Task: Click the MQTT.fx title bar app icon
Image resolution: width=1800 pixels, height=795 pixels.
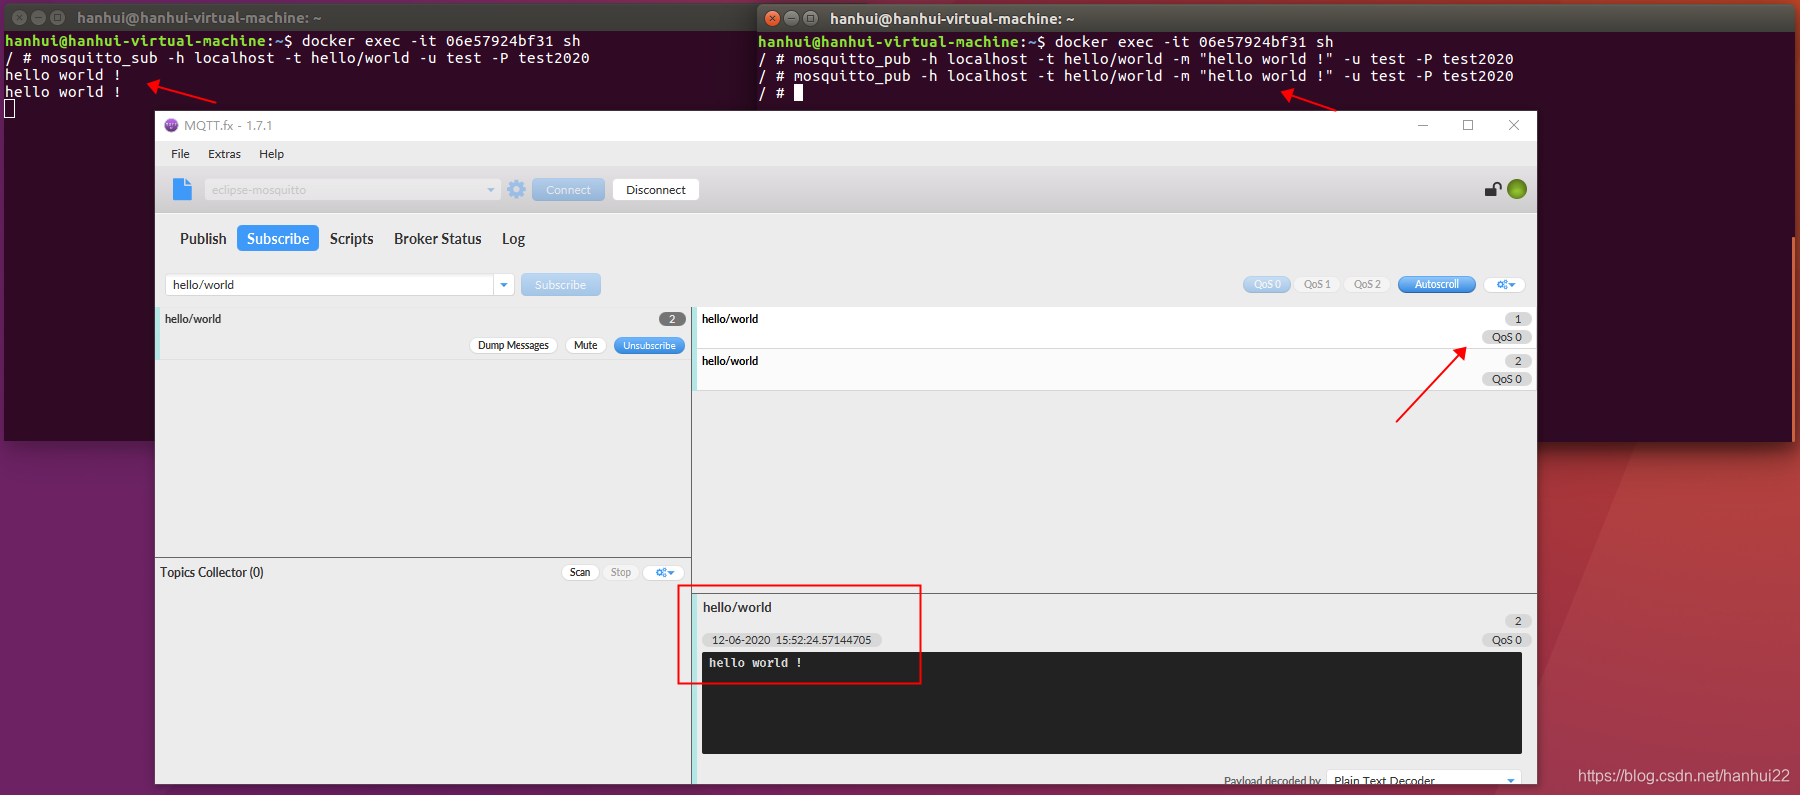Action: pos(171,125)
